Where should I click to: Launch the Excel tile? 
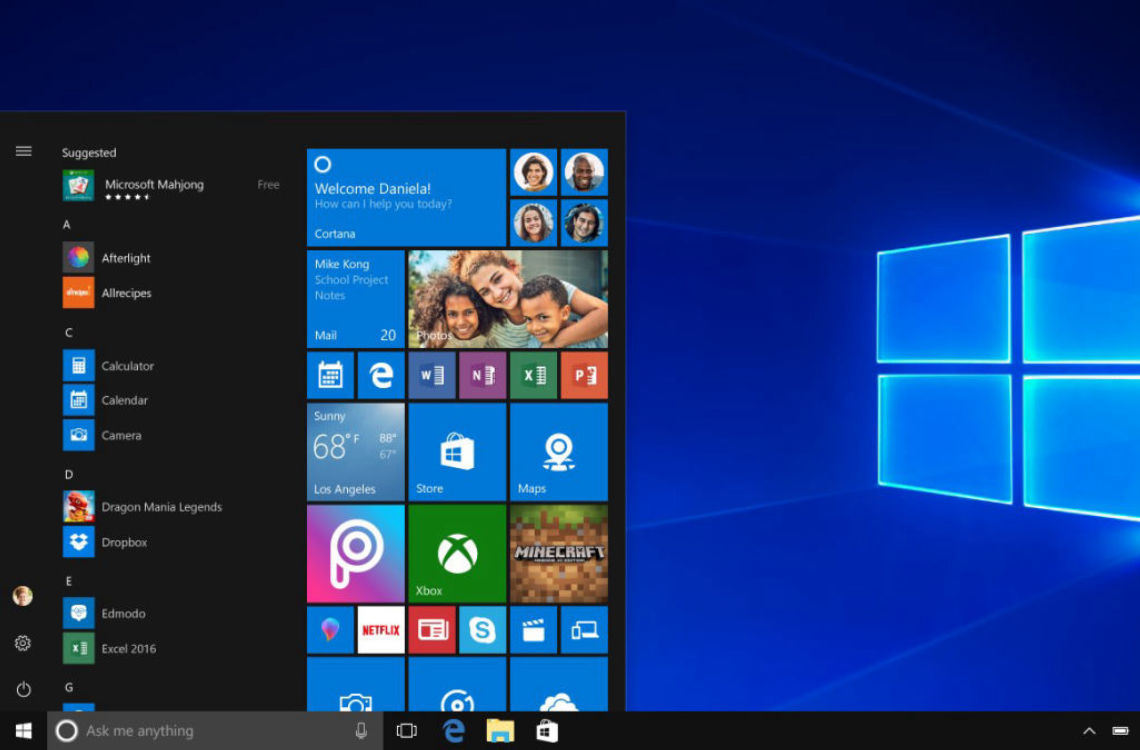coord(533,375)
